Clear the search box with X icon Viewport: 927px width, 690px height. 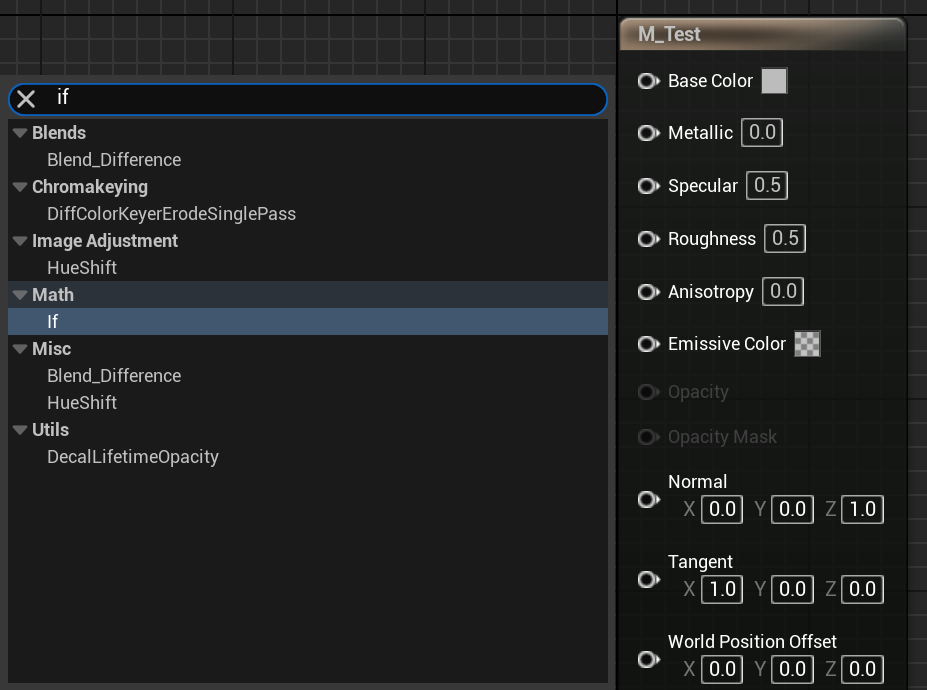pyautogui.click(x=26, y=98)
